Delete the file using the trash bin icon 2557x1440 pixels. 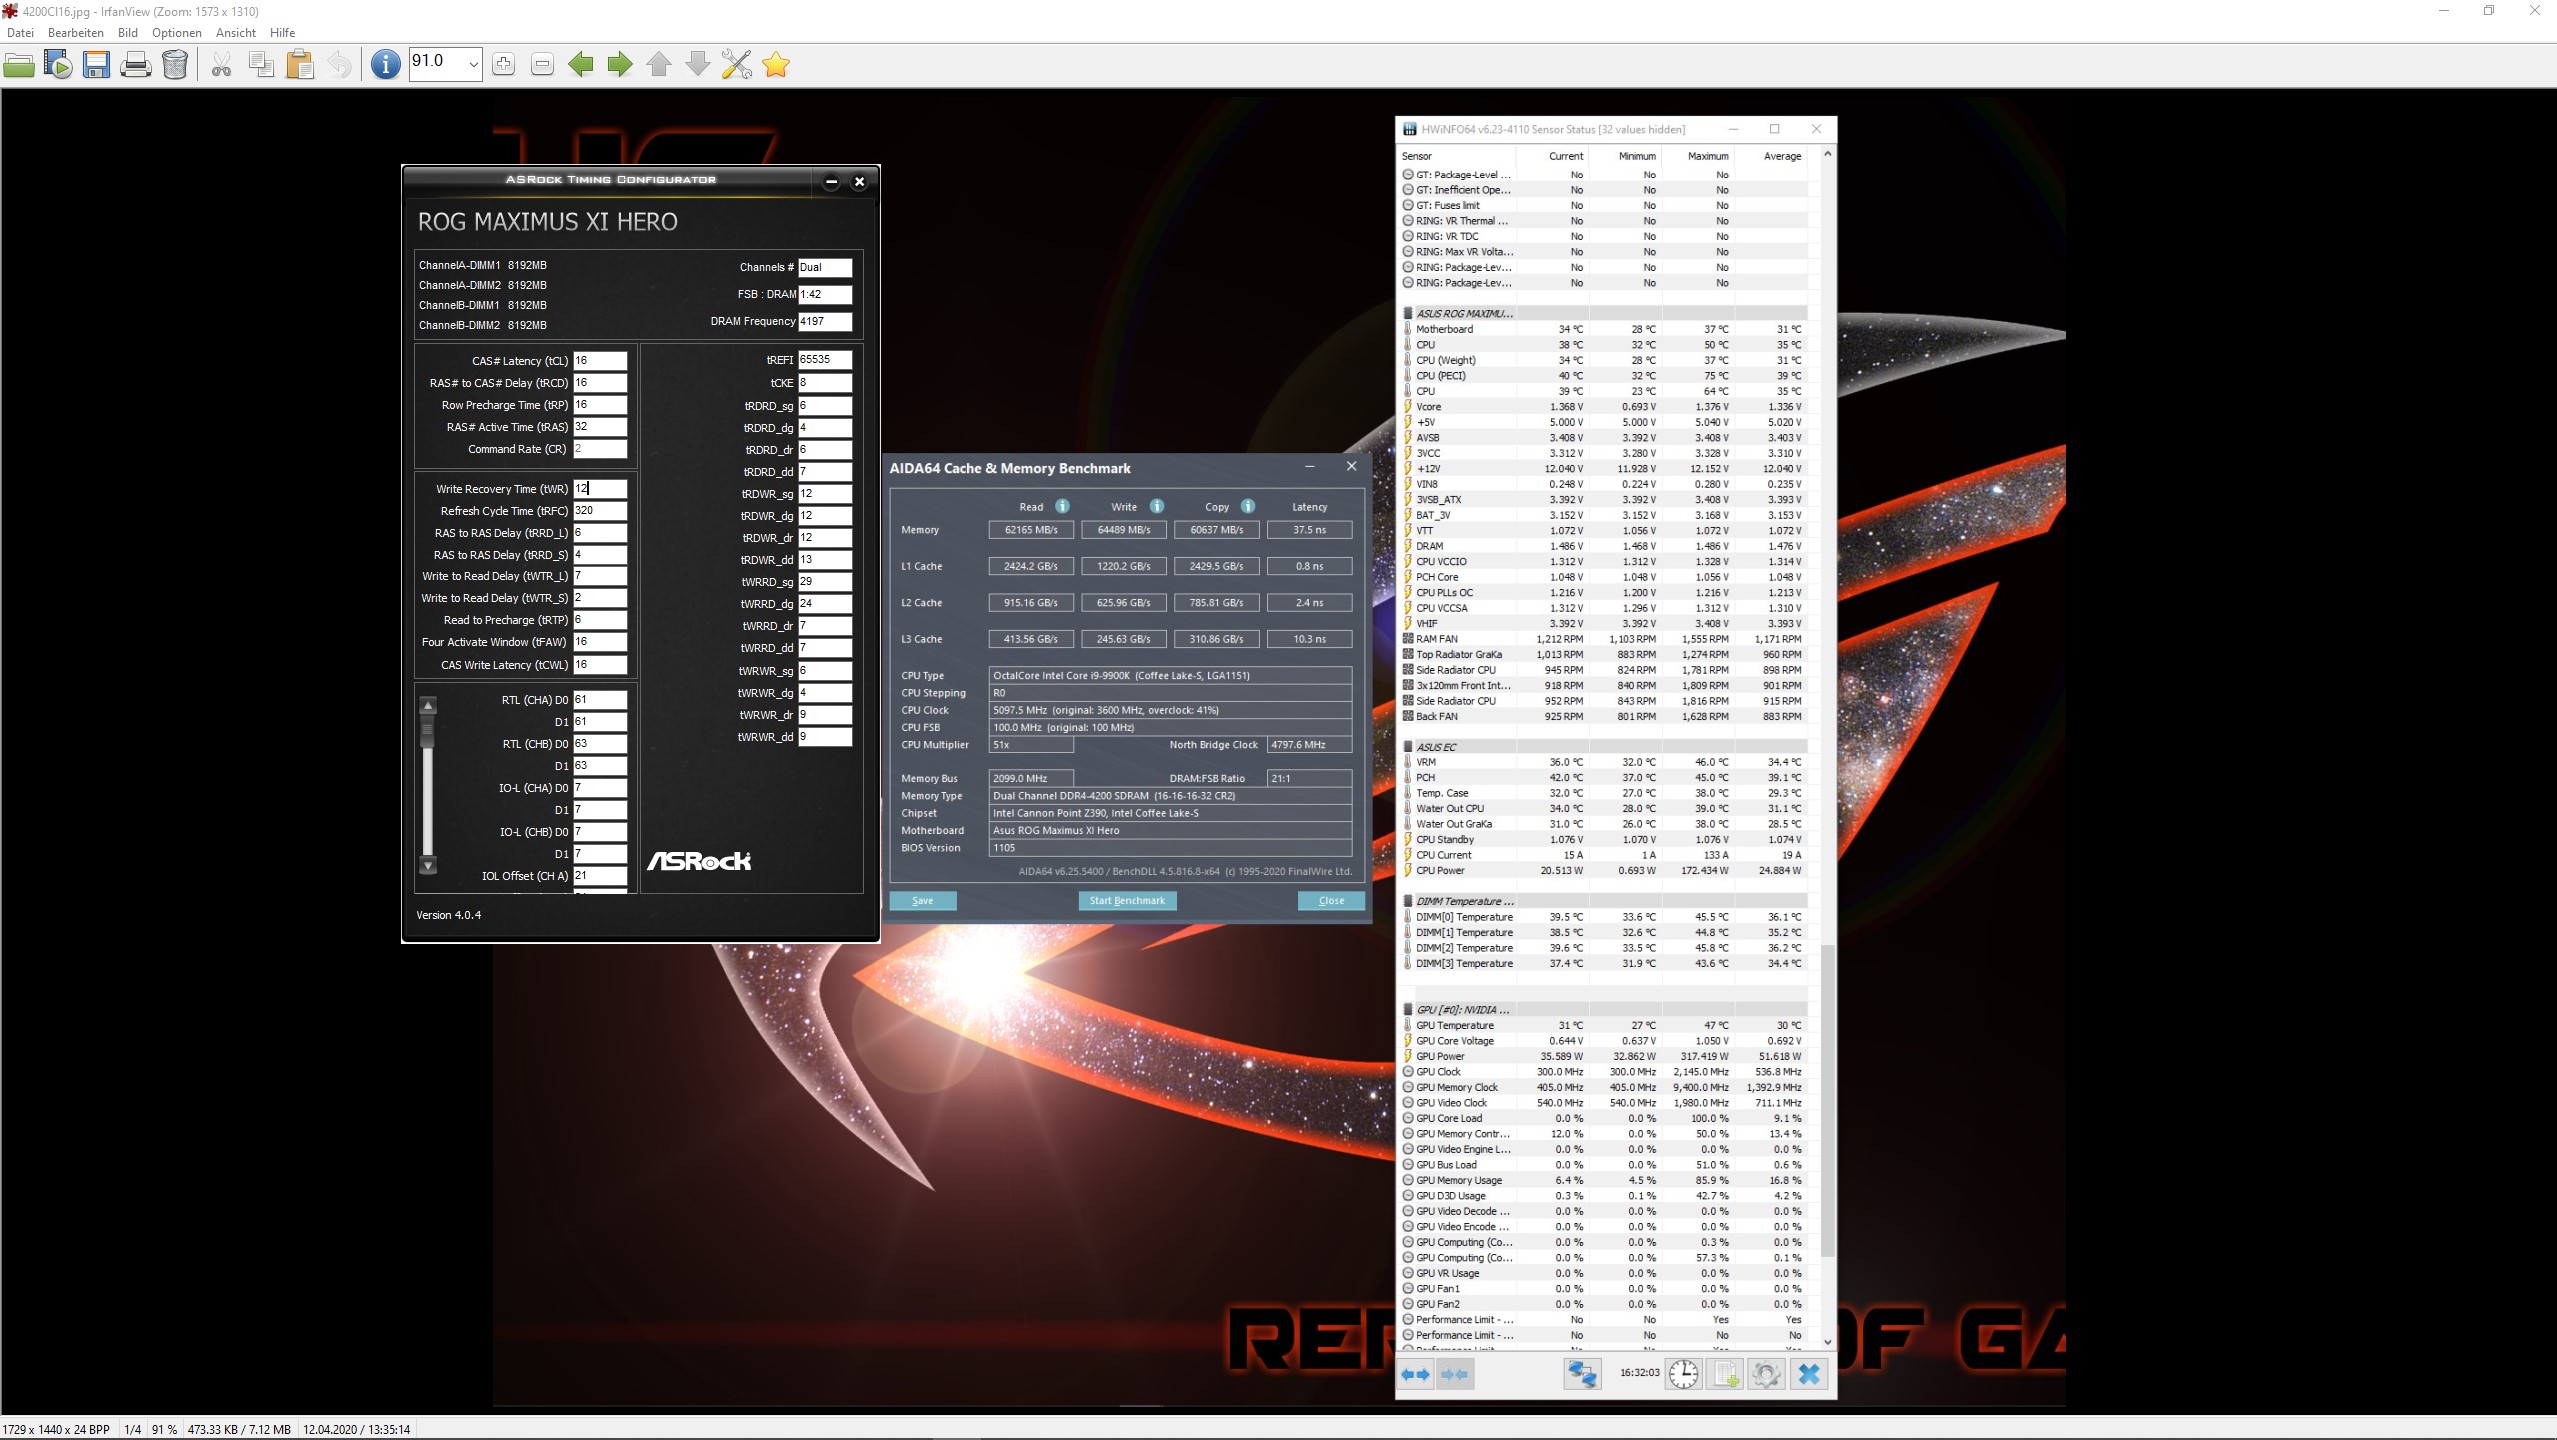tap(175, 65)
